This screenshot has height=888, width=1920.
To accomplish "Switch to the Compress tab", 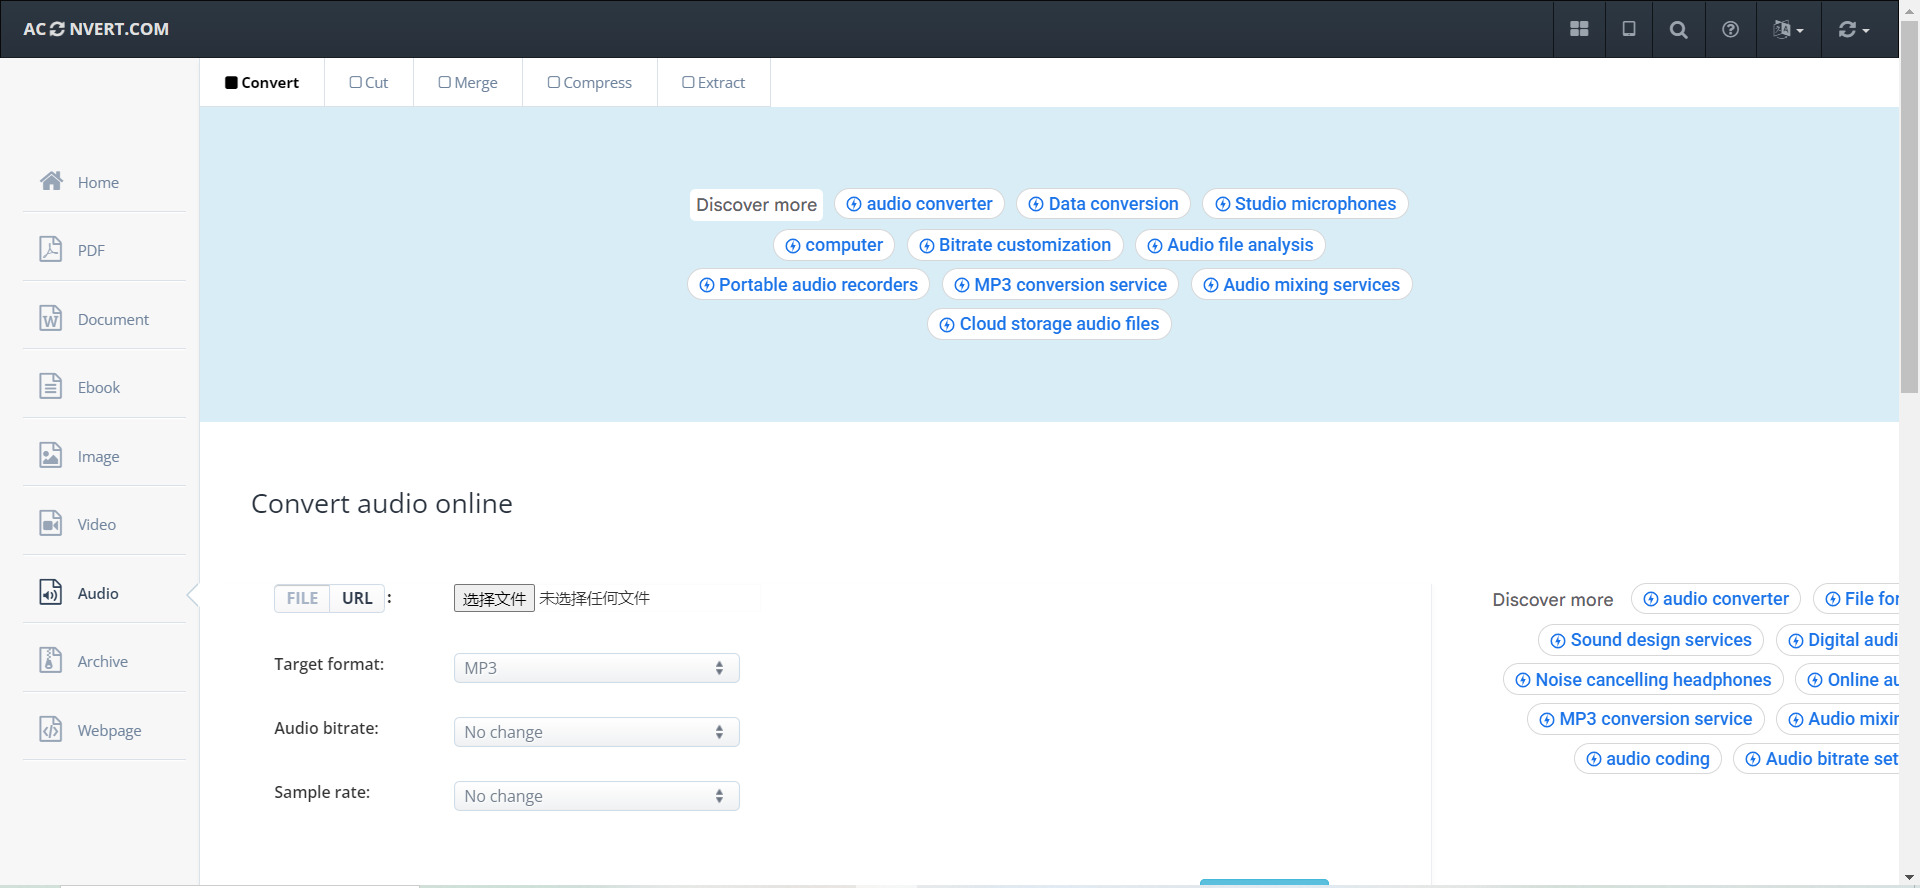I will tap(590, 82).
